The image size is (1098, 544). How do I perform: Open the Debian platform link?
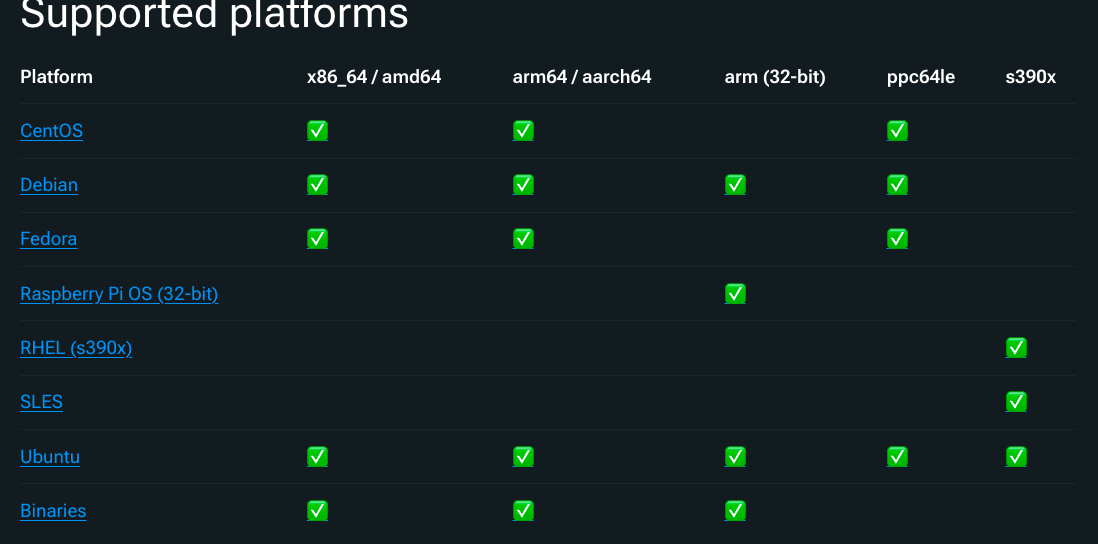[49, 185]
